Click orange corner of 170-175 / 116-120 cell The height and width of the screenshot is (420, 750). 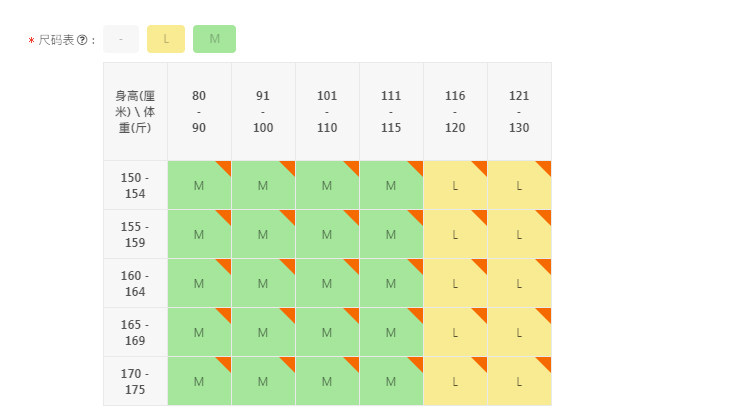coord(481,362)
